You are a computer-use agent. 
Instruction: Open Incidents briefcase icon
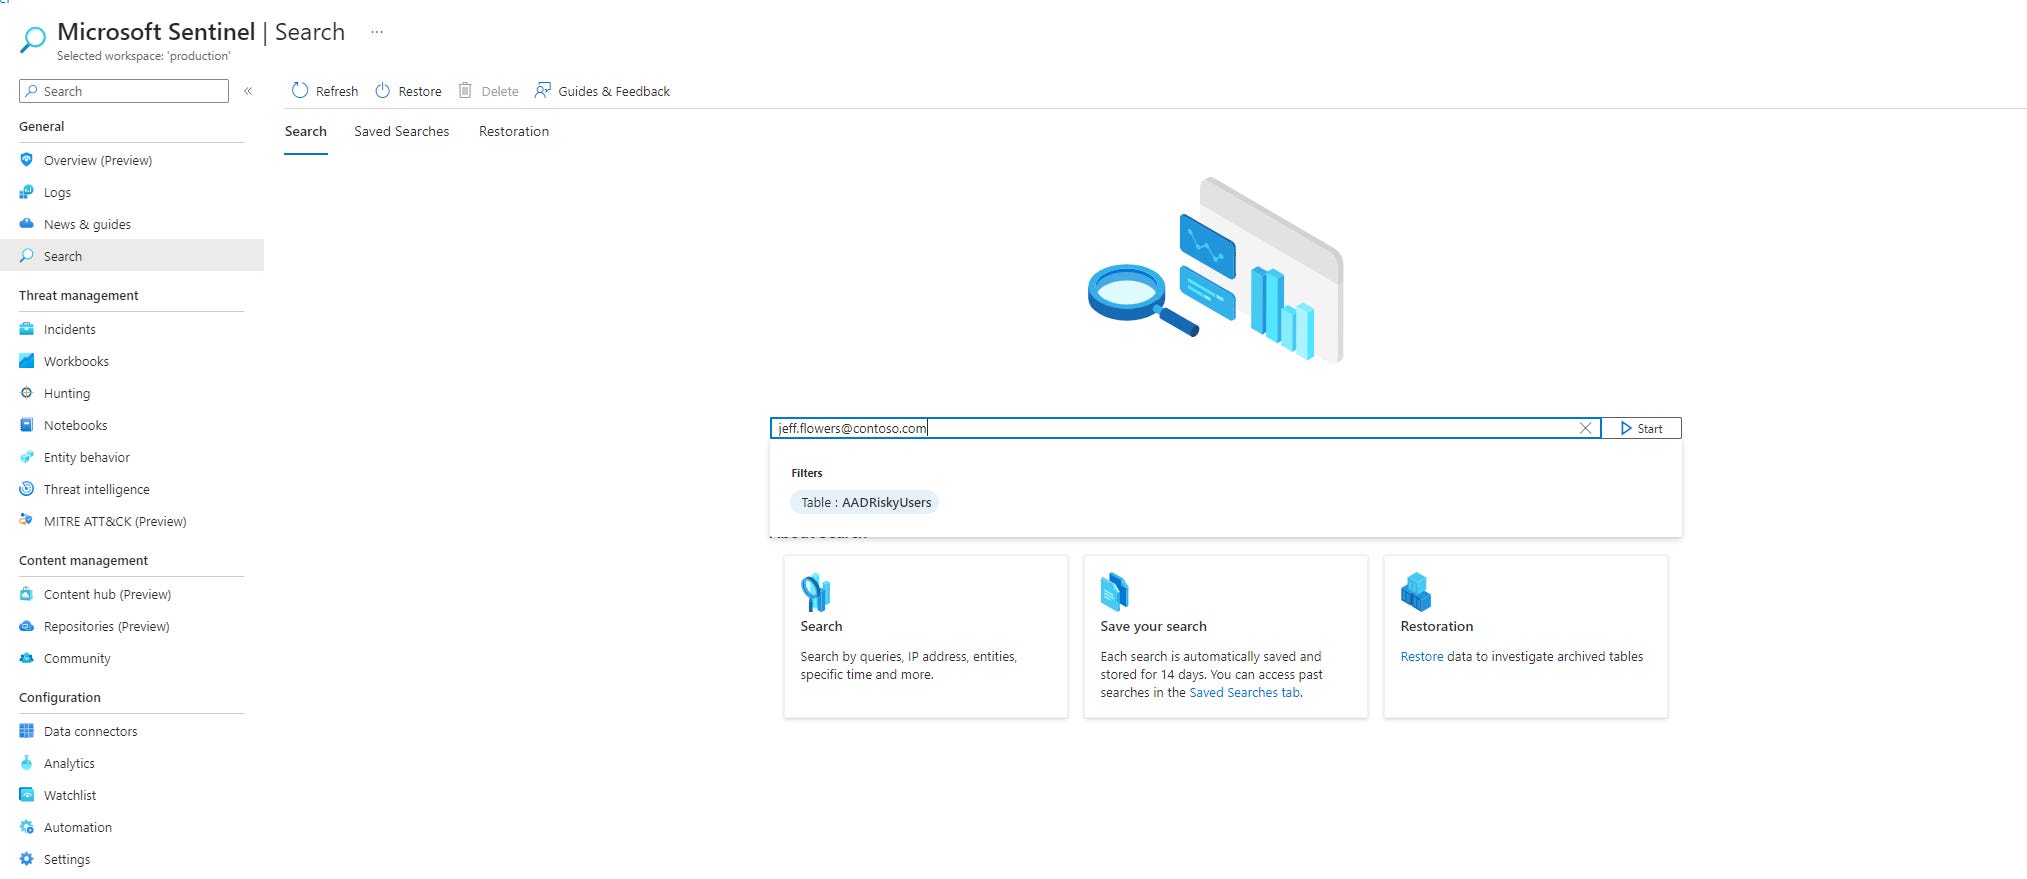(x=27, y=329)
